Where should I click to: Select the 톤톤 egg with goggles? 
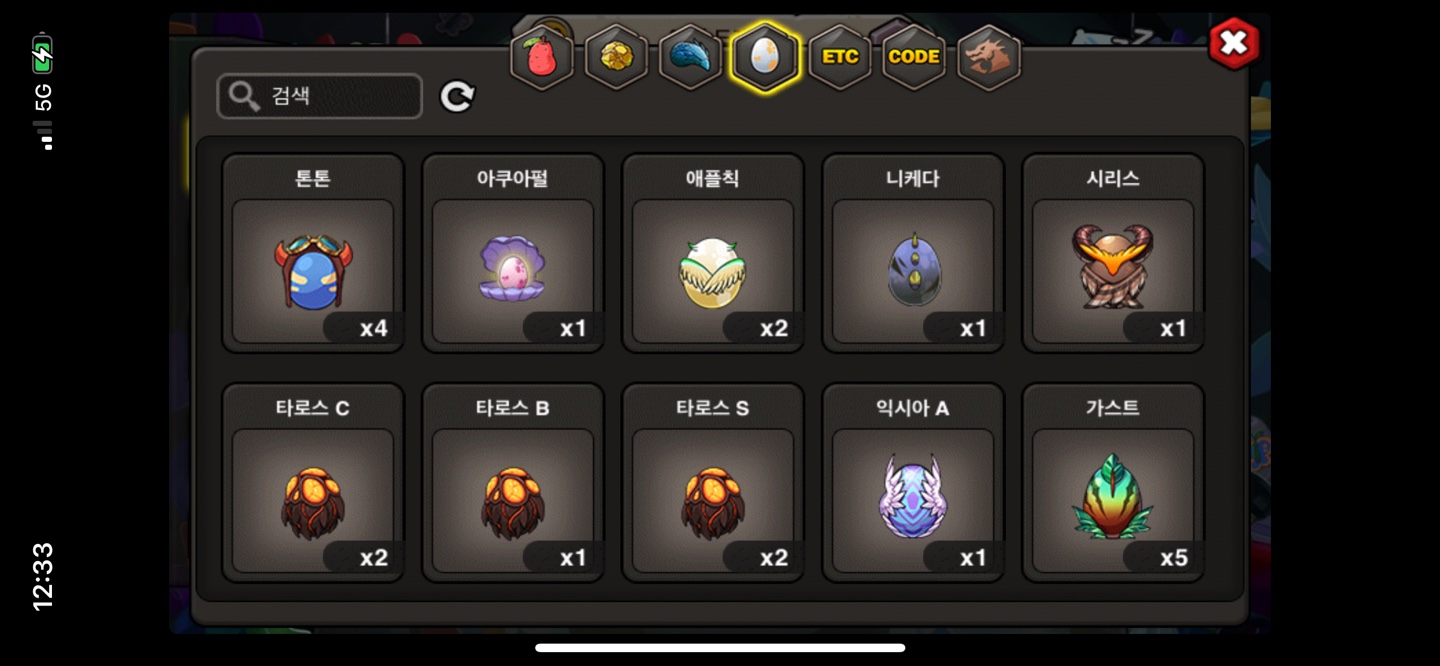pyautogui.click(x=313, y=253)
